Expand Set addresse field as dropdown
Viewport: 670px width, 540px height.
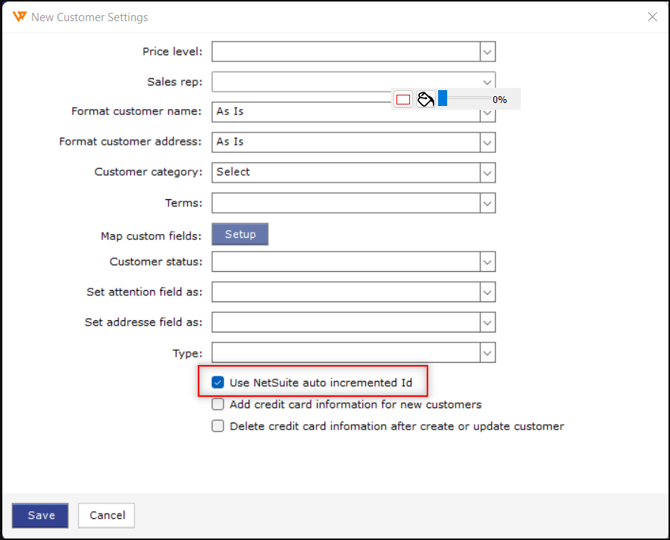click(487, 323)
